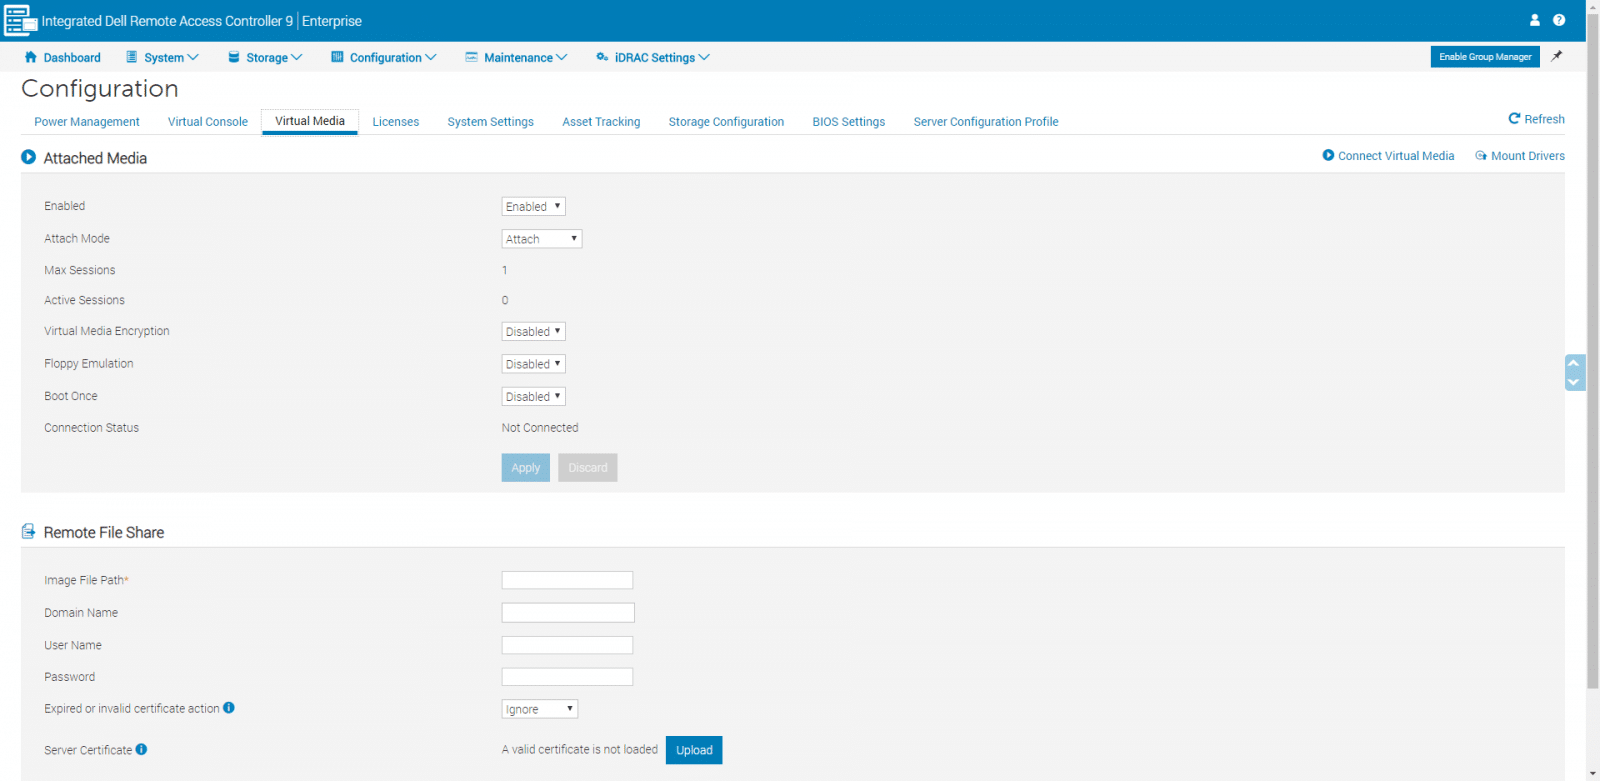This screenshot has height=781, width=1600.
Task: Switch to the BIOS Settings tab
Action: pyautogui.click(x=848, y=121)
